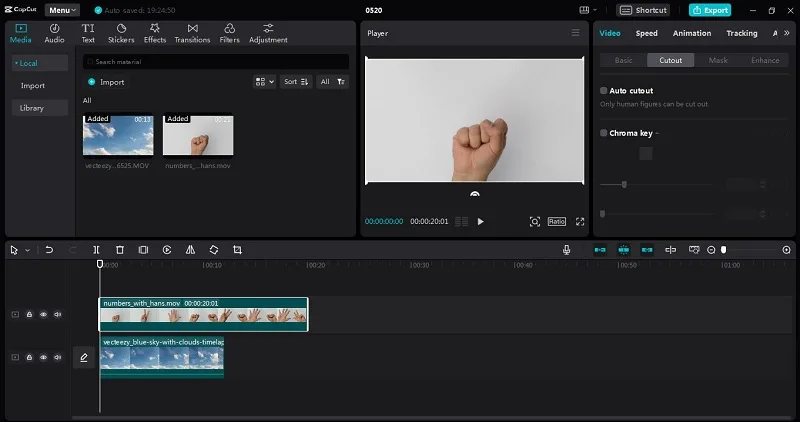Viewport: 800px width, 422px height.
Task: Expand the selection tool dropdown arrow
Action: (28, 250)
